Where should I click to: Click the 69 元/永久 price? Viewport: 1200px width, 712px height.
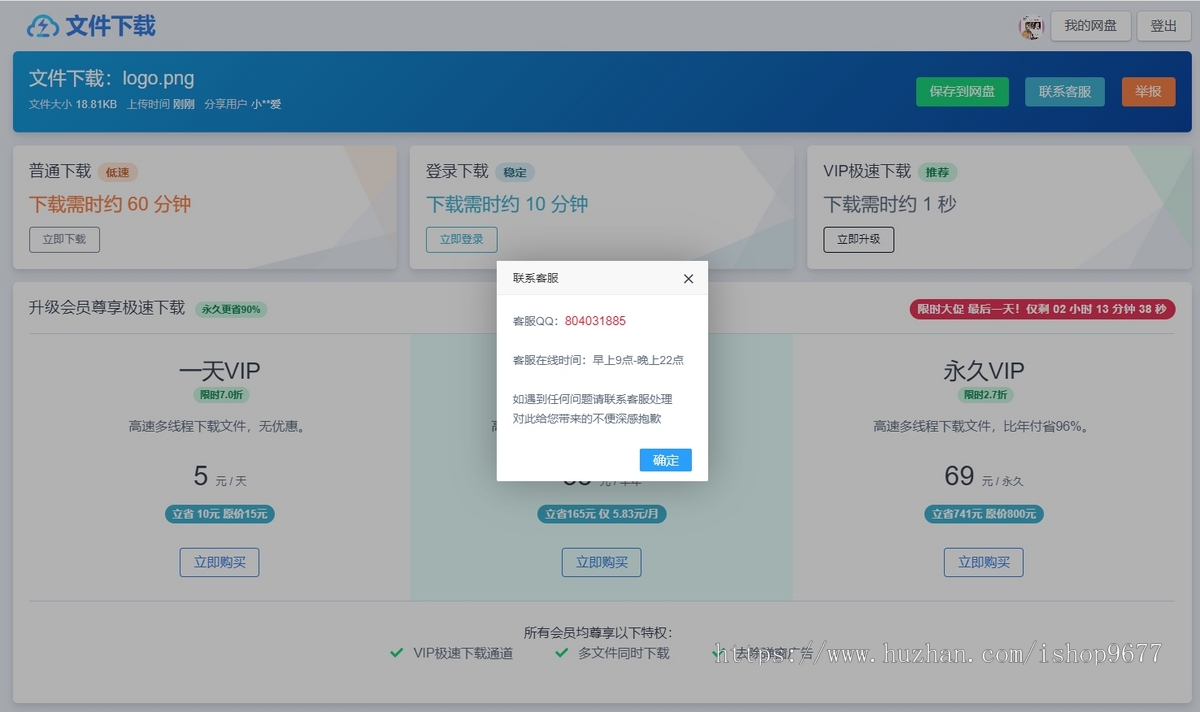click(x=983, y=476)
